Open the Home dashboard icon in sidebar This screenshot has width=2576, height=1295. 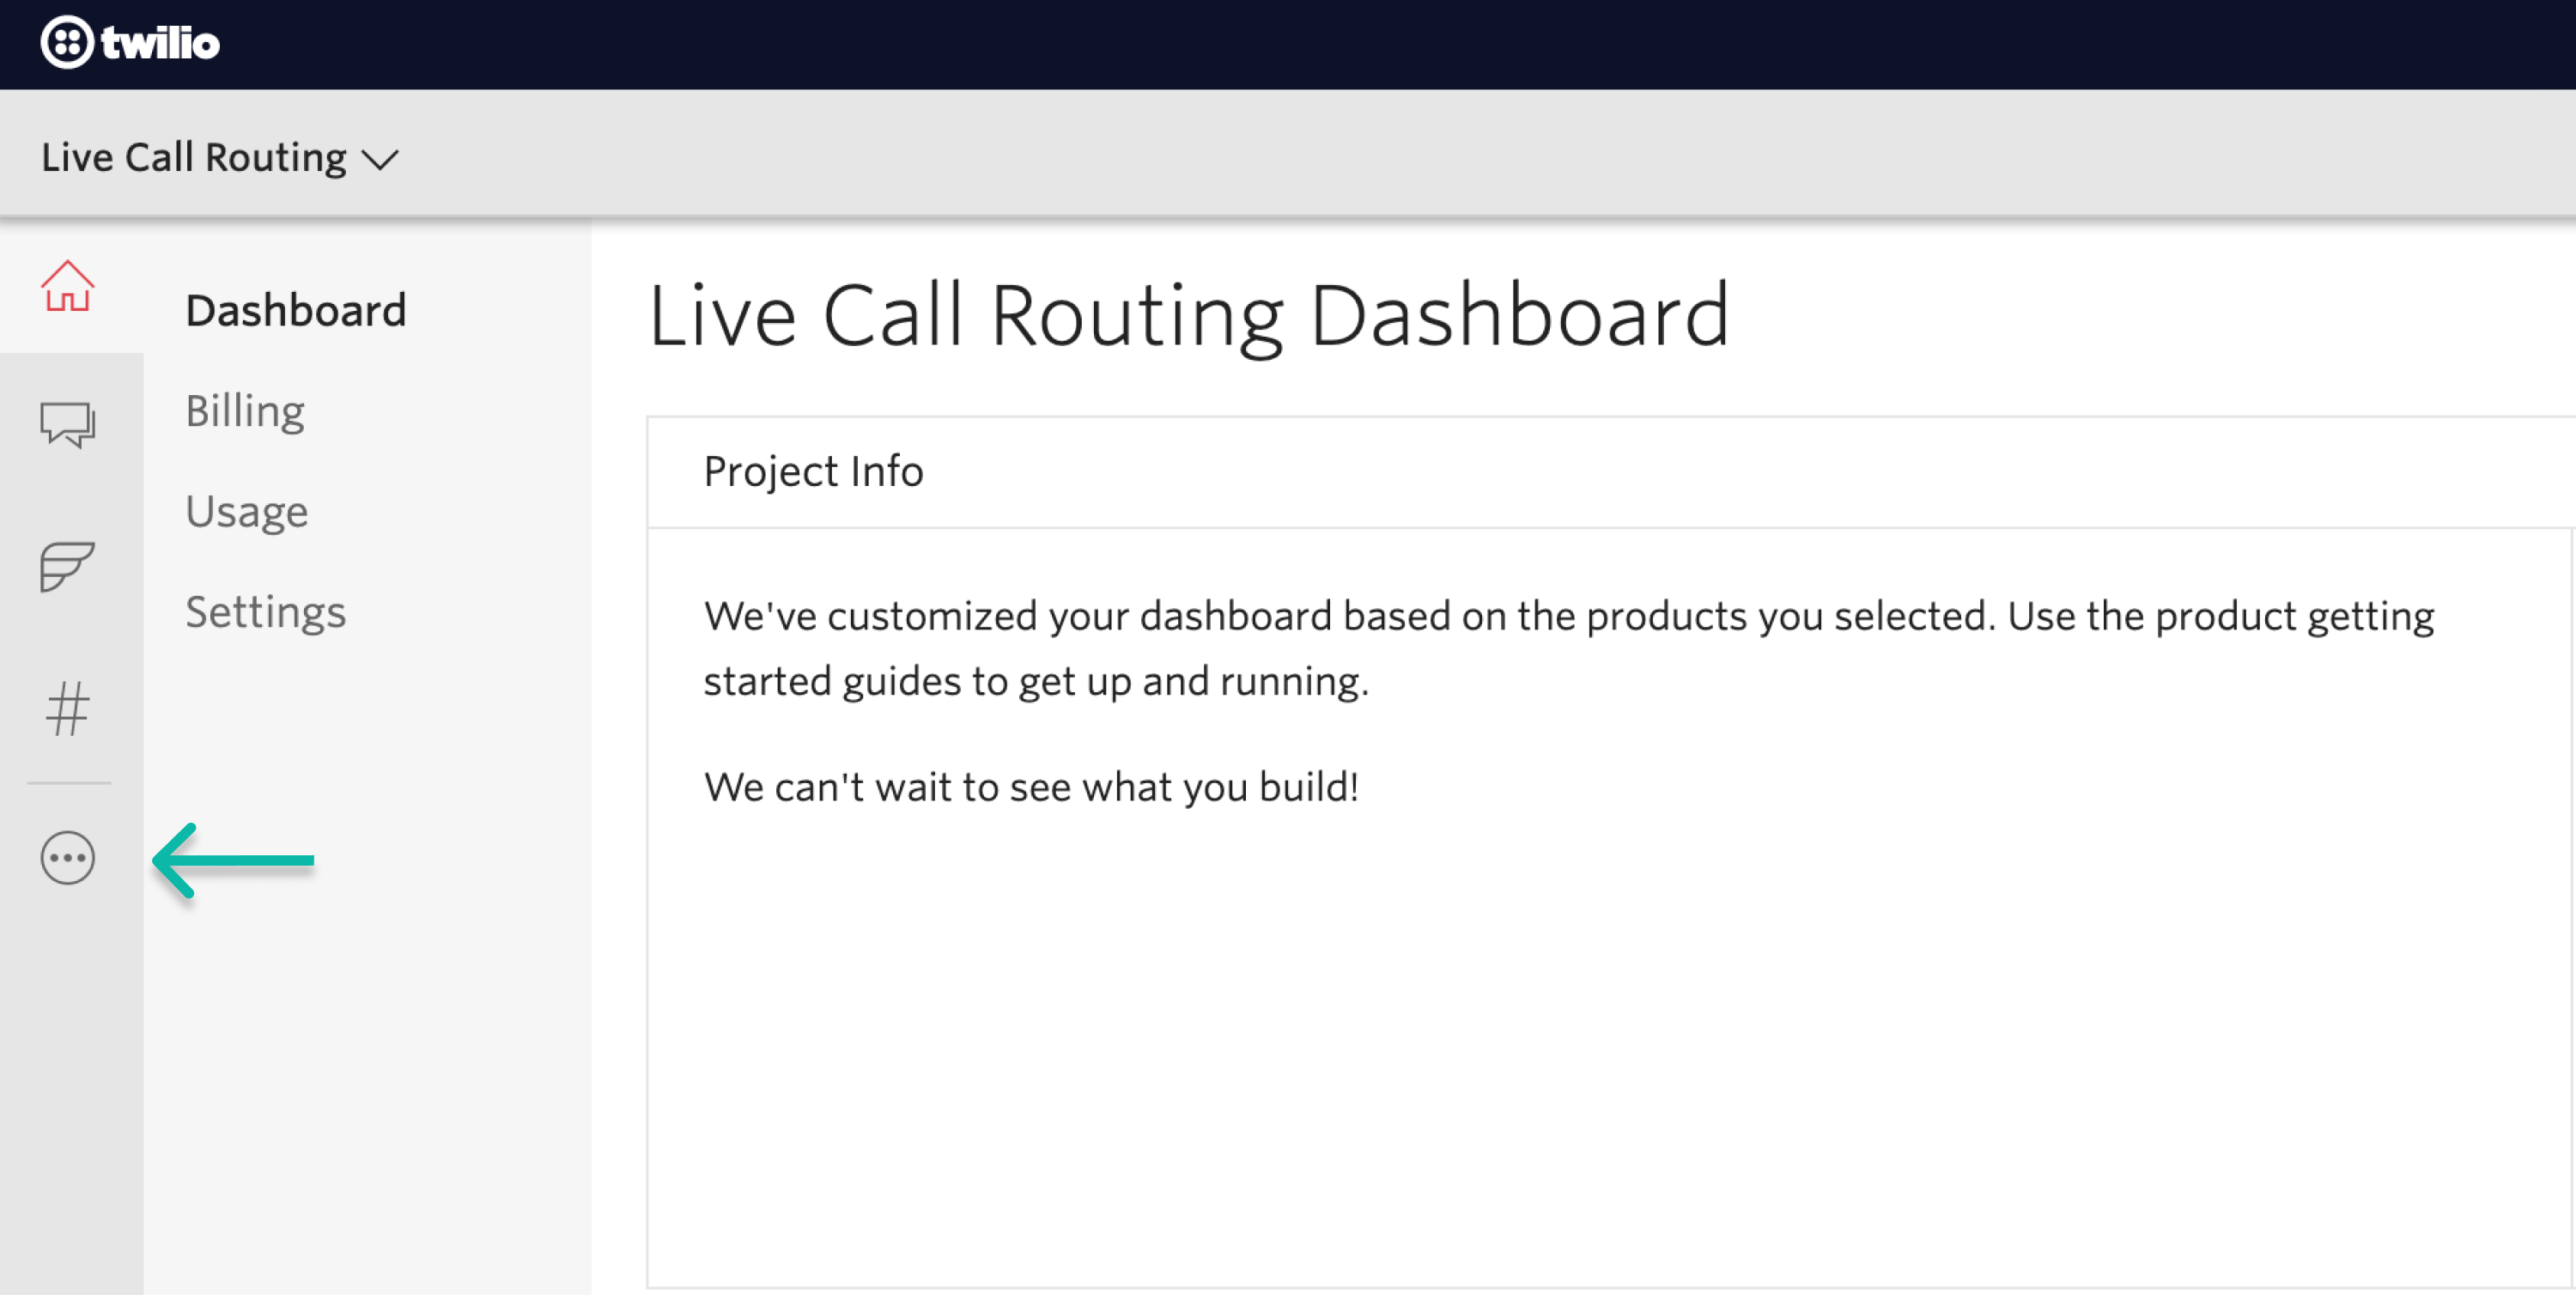pyautogui.click(x=67, y=287)
